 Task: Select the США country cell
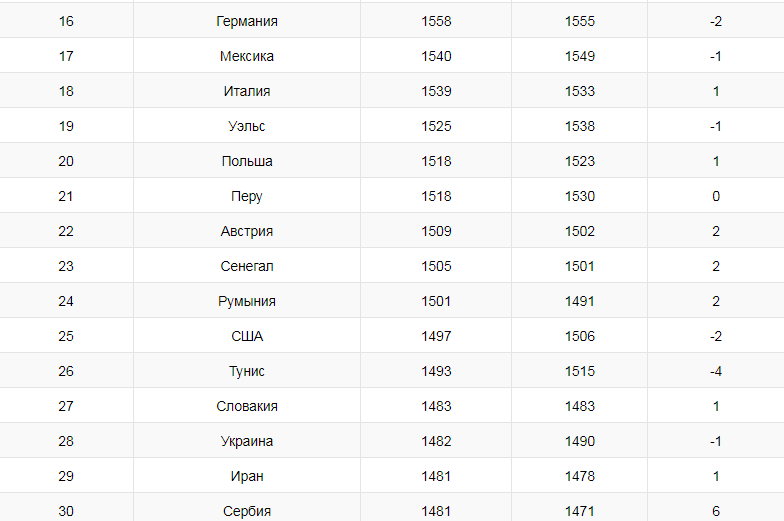tap(247, 336)
